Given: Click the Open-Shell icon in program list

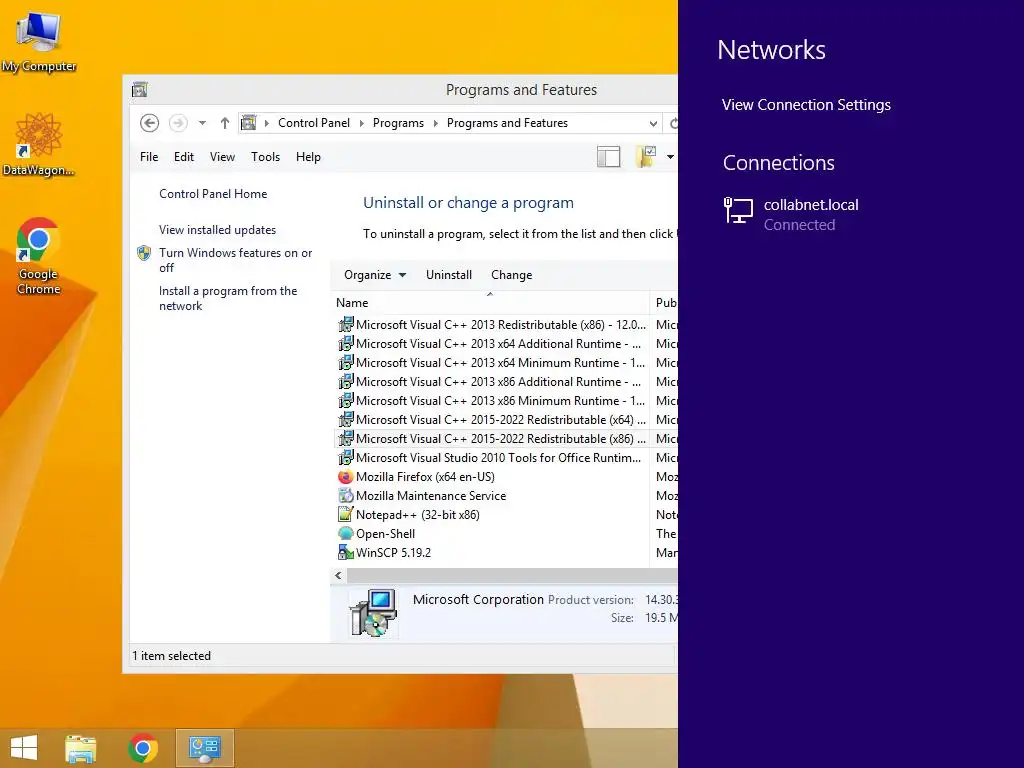Looking at the screenshot, I should click(345, 534).
